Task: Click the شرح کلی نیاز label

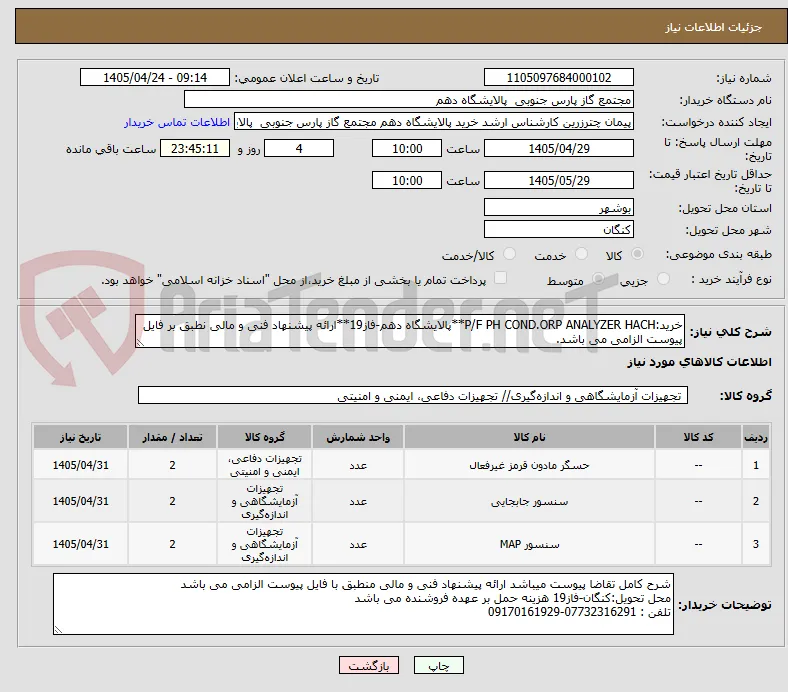Action: [x=730, y=332]
